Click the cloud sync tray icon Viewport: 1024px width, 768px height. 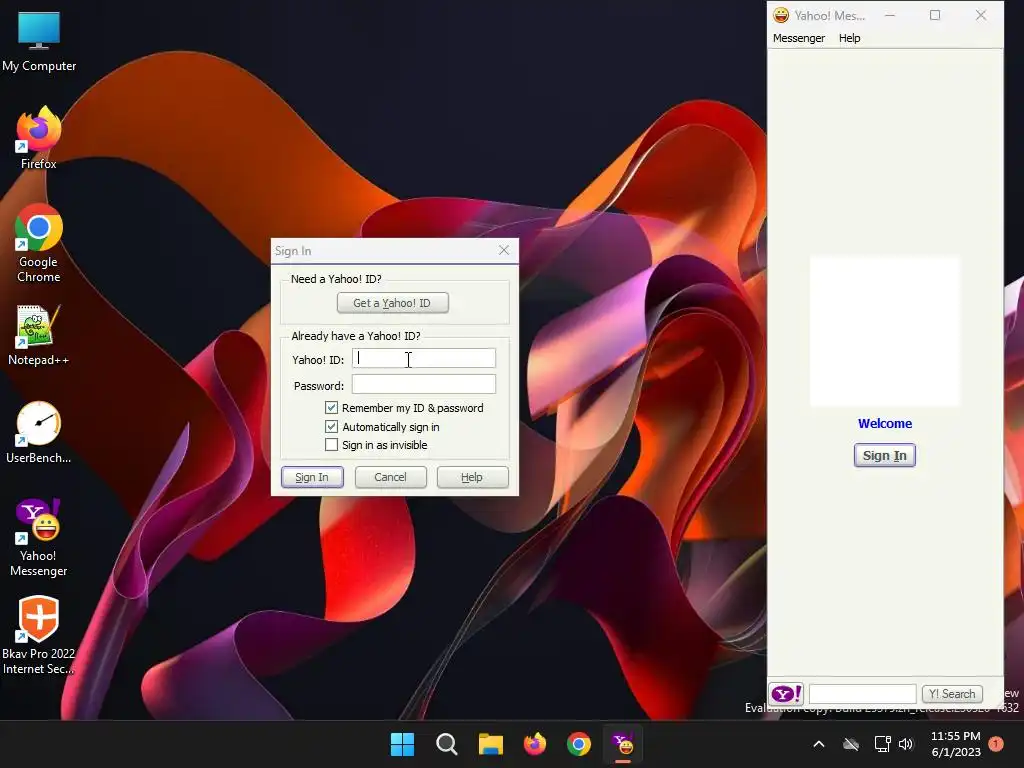[x=850, y=744]
